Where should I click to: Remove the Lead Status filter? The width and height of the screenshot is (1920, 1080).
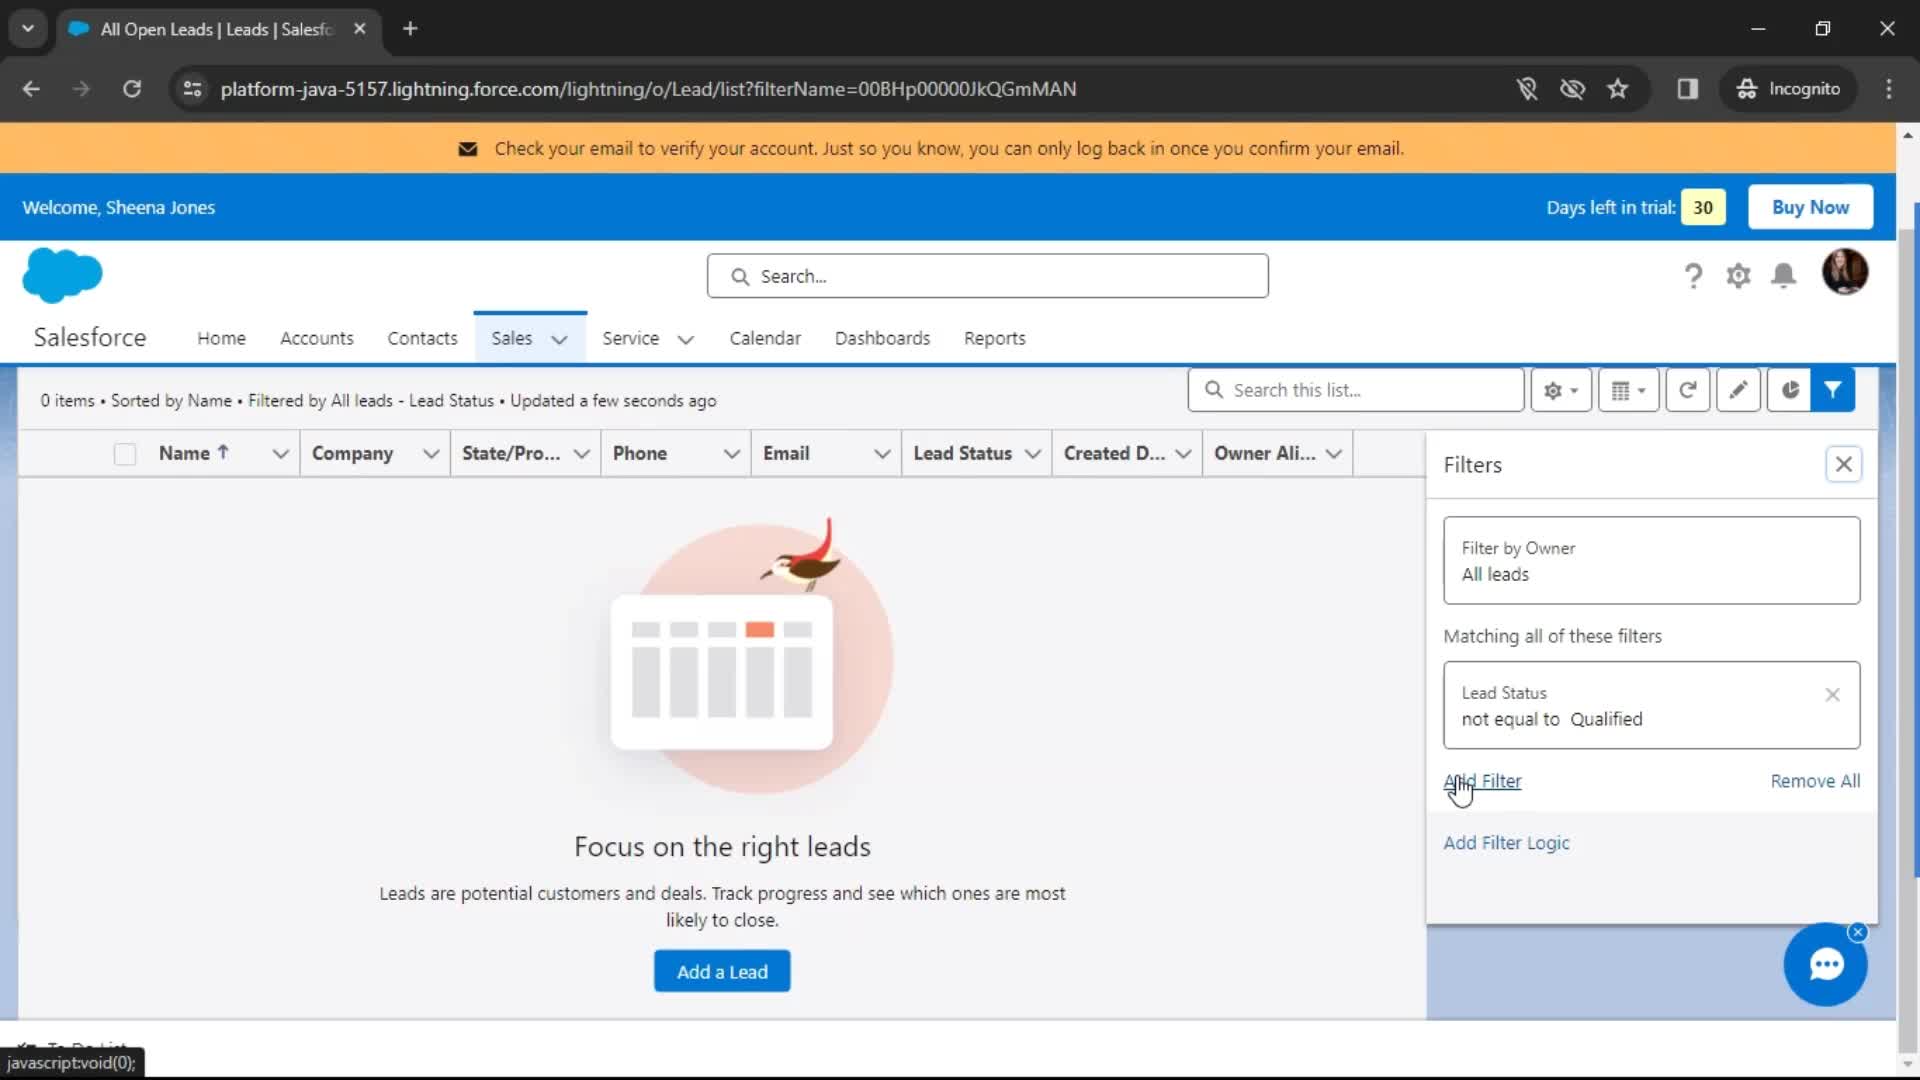[1832, 694]
